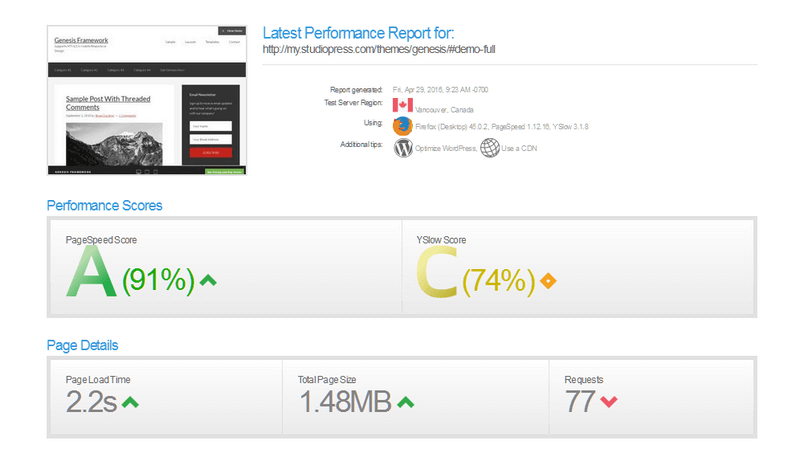Screen dimensions: 800x453
Task: Open the Genesis Framework site screenshot thumbnail
Action: [147, 100]
